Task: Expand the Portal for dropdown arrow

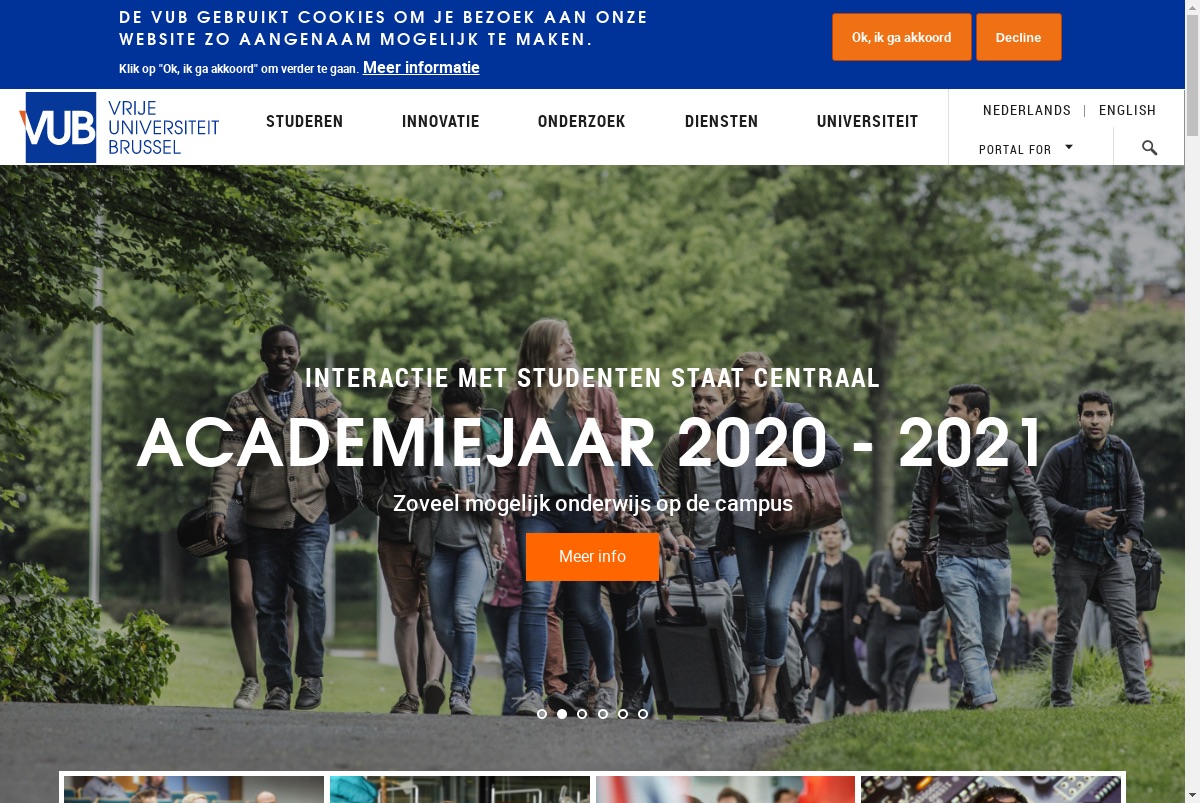Action: pyautogui.click(x=1069, y=147)
